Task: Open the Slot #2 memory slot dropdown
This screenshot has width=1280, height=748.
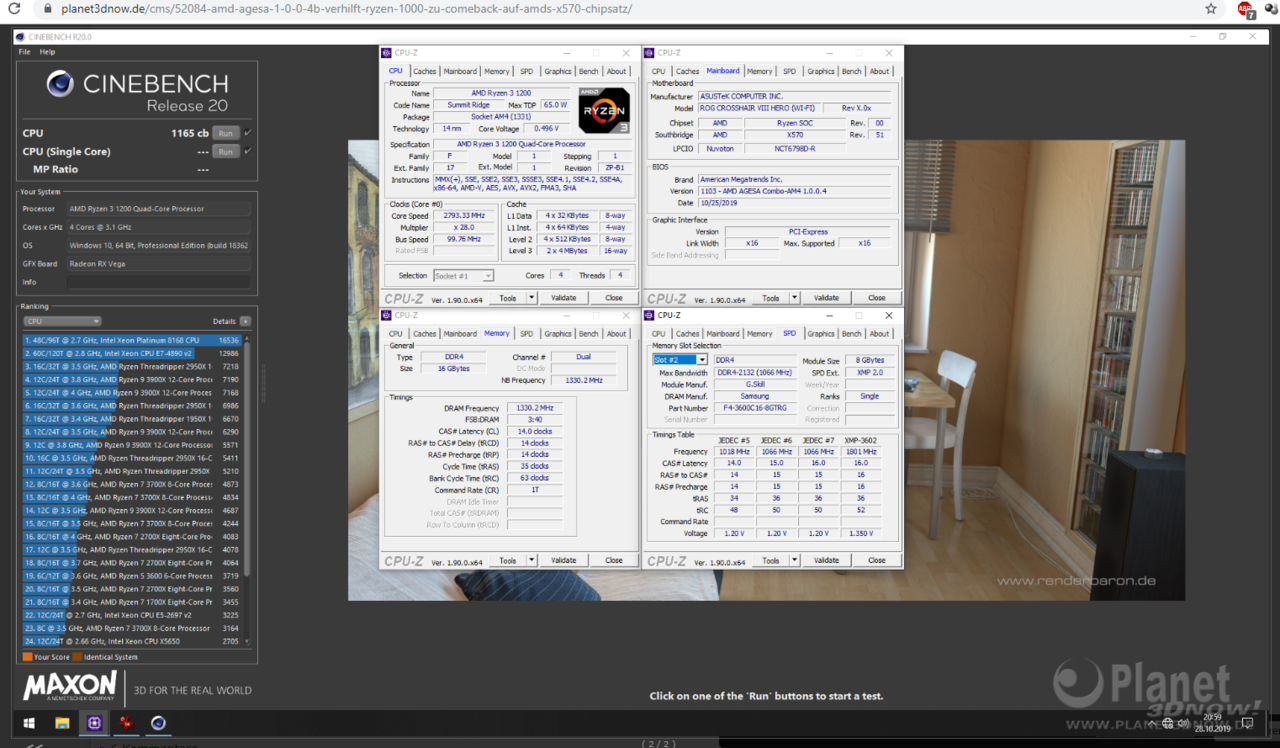Action: 680,360
